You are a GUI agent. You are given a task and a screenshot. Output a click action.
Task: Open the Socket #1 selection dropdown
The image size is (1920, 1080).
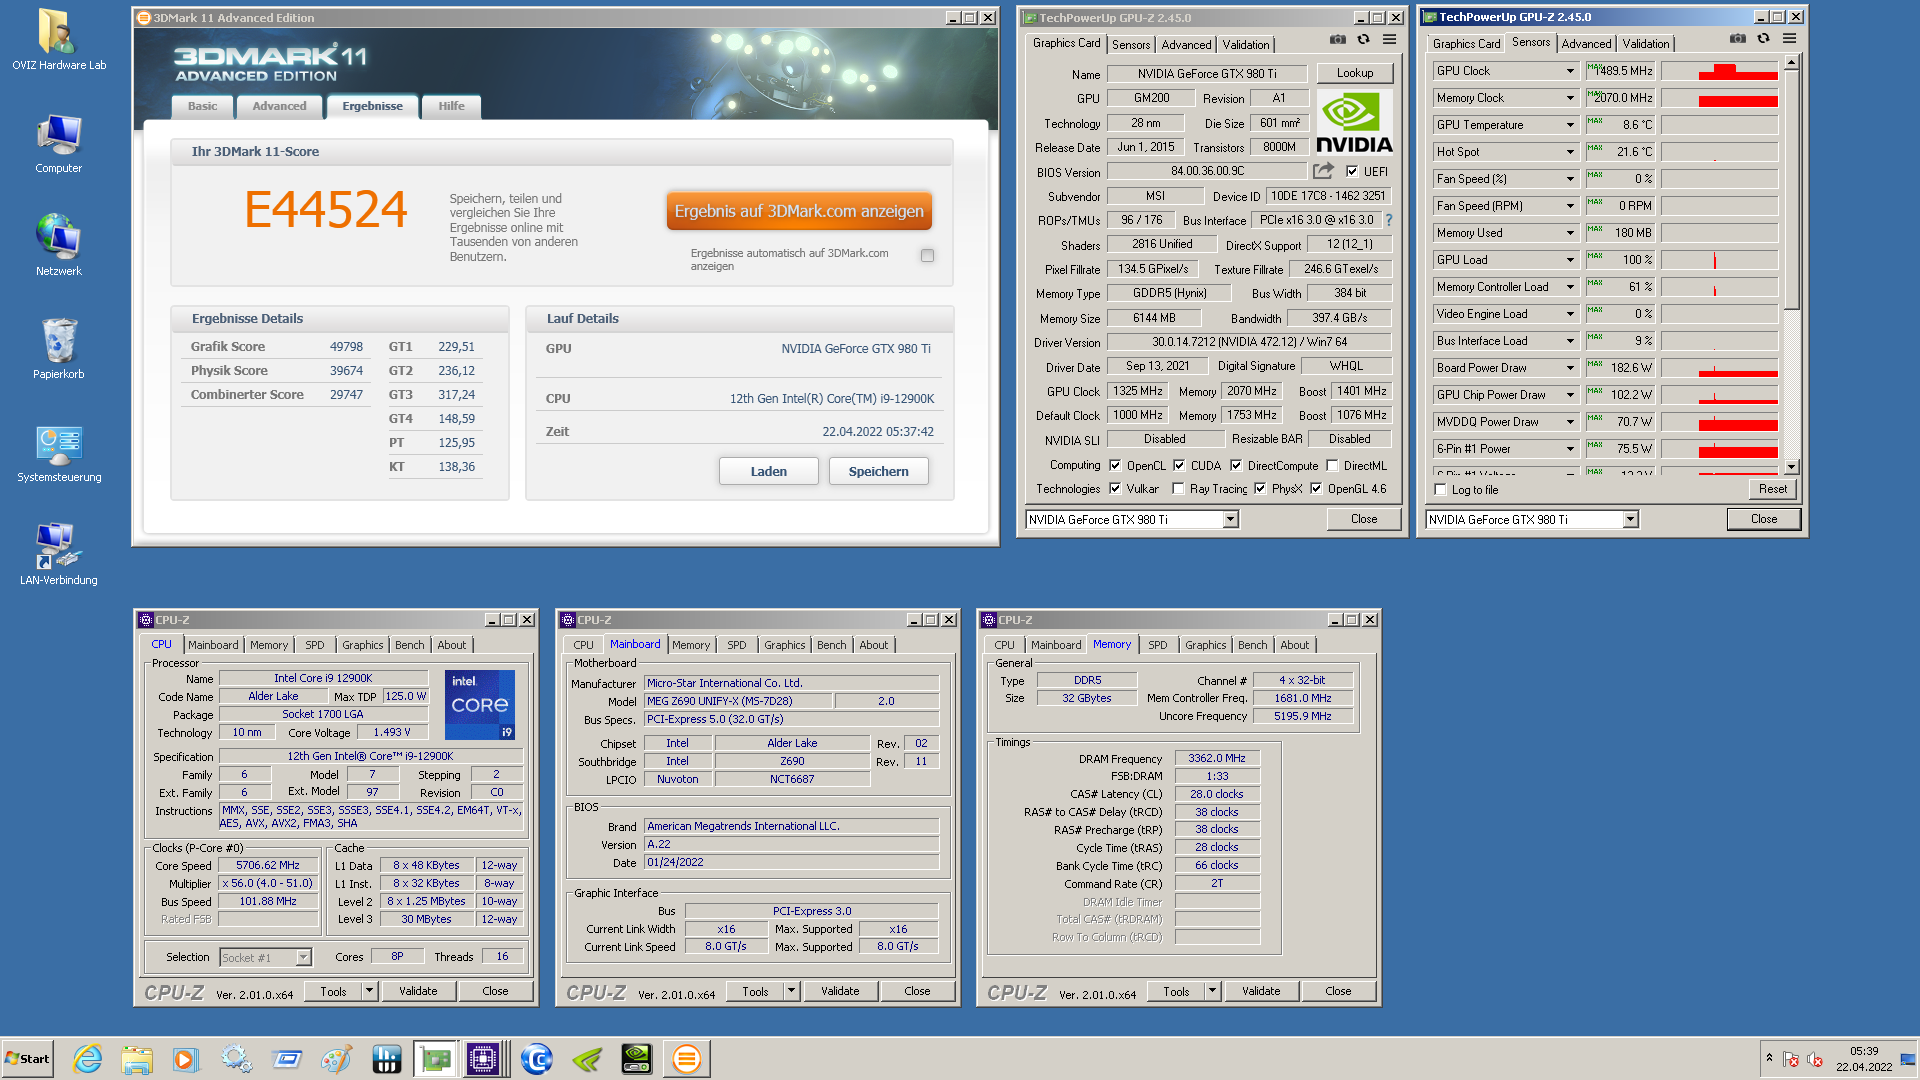click(303, 958)
